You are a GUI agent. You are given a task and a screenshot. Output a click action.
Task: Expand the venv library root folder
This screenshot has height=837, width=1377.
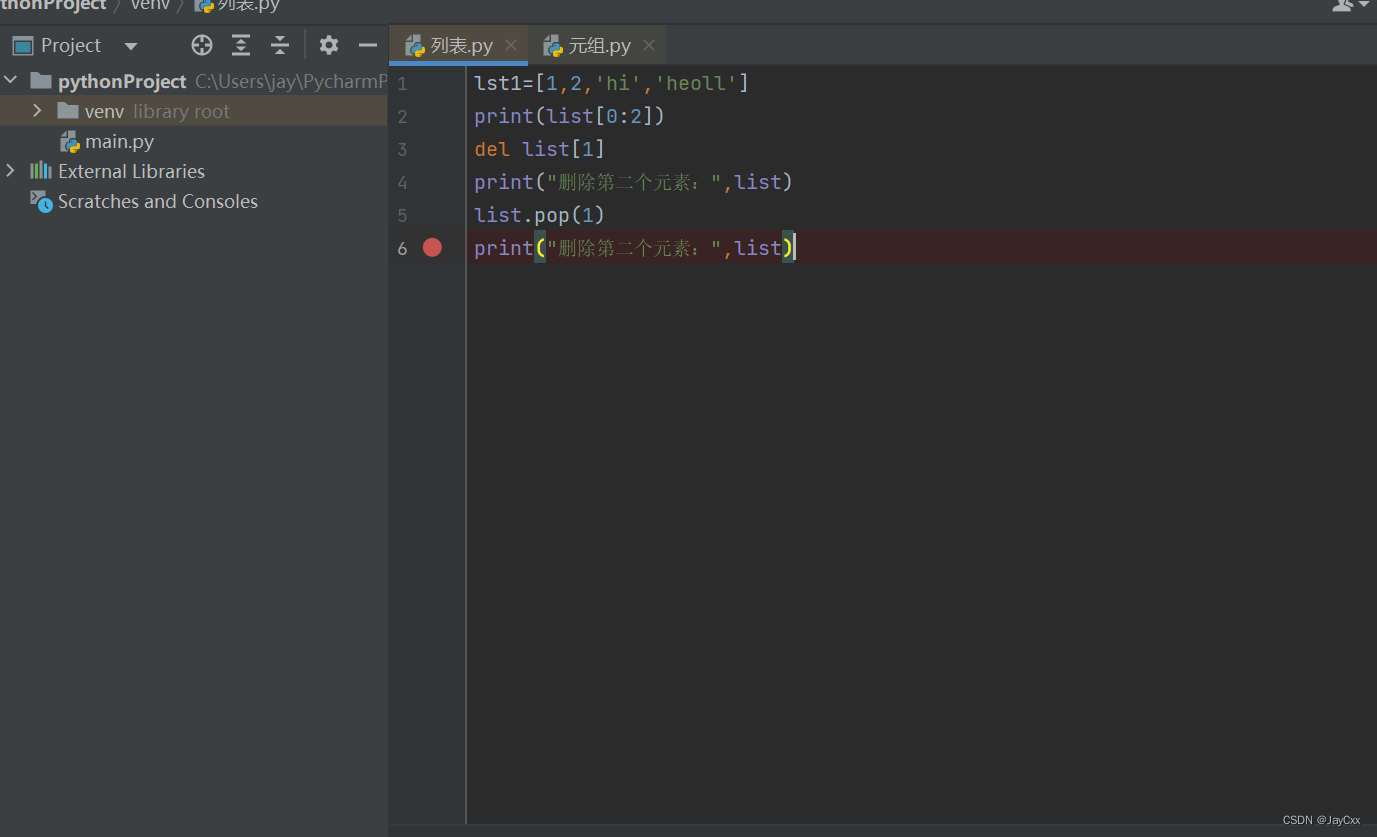pyautogui.click(x=37, y=110)
